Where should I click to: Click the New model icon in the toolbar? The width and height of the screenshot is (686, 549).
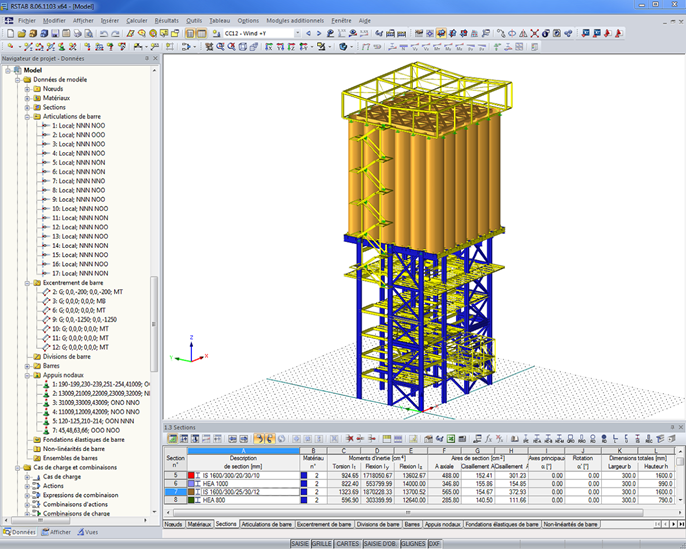(x=8, y=32)
